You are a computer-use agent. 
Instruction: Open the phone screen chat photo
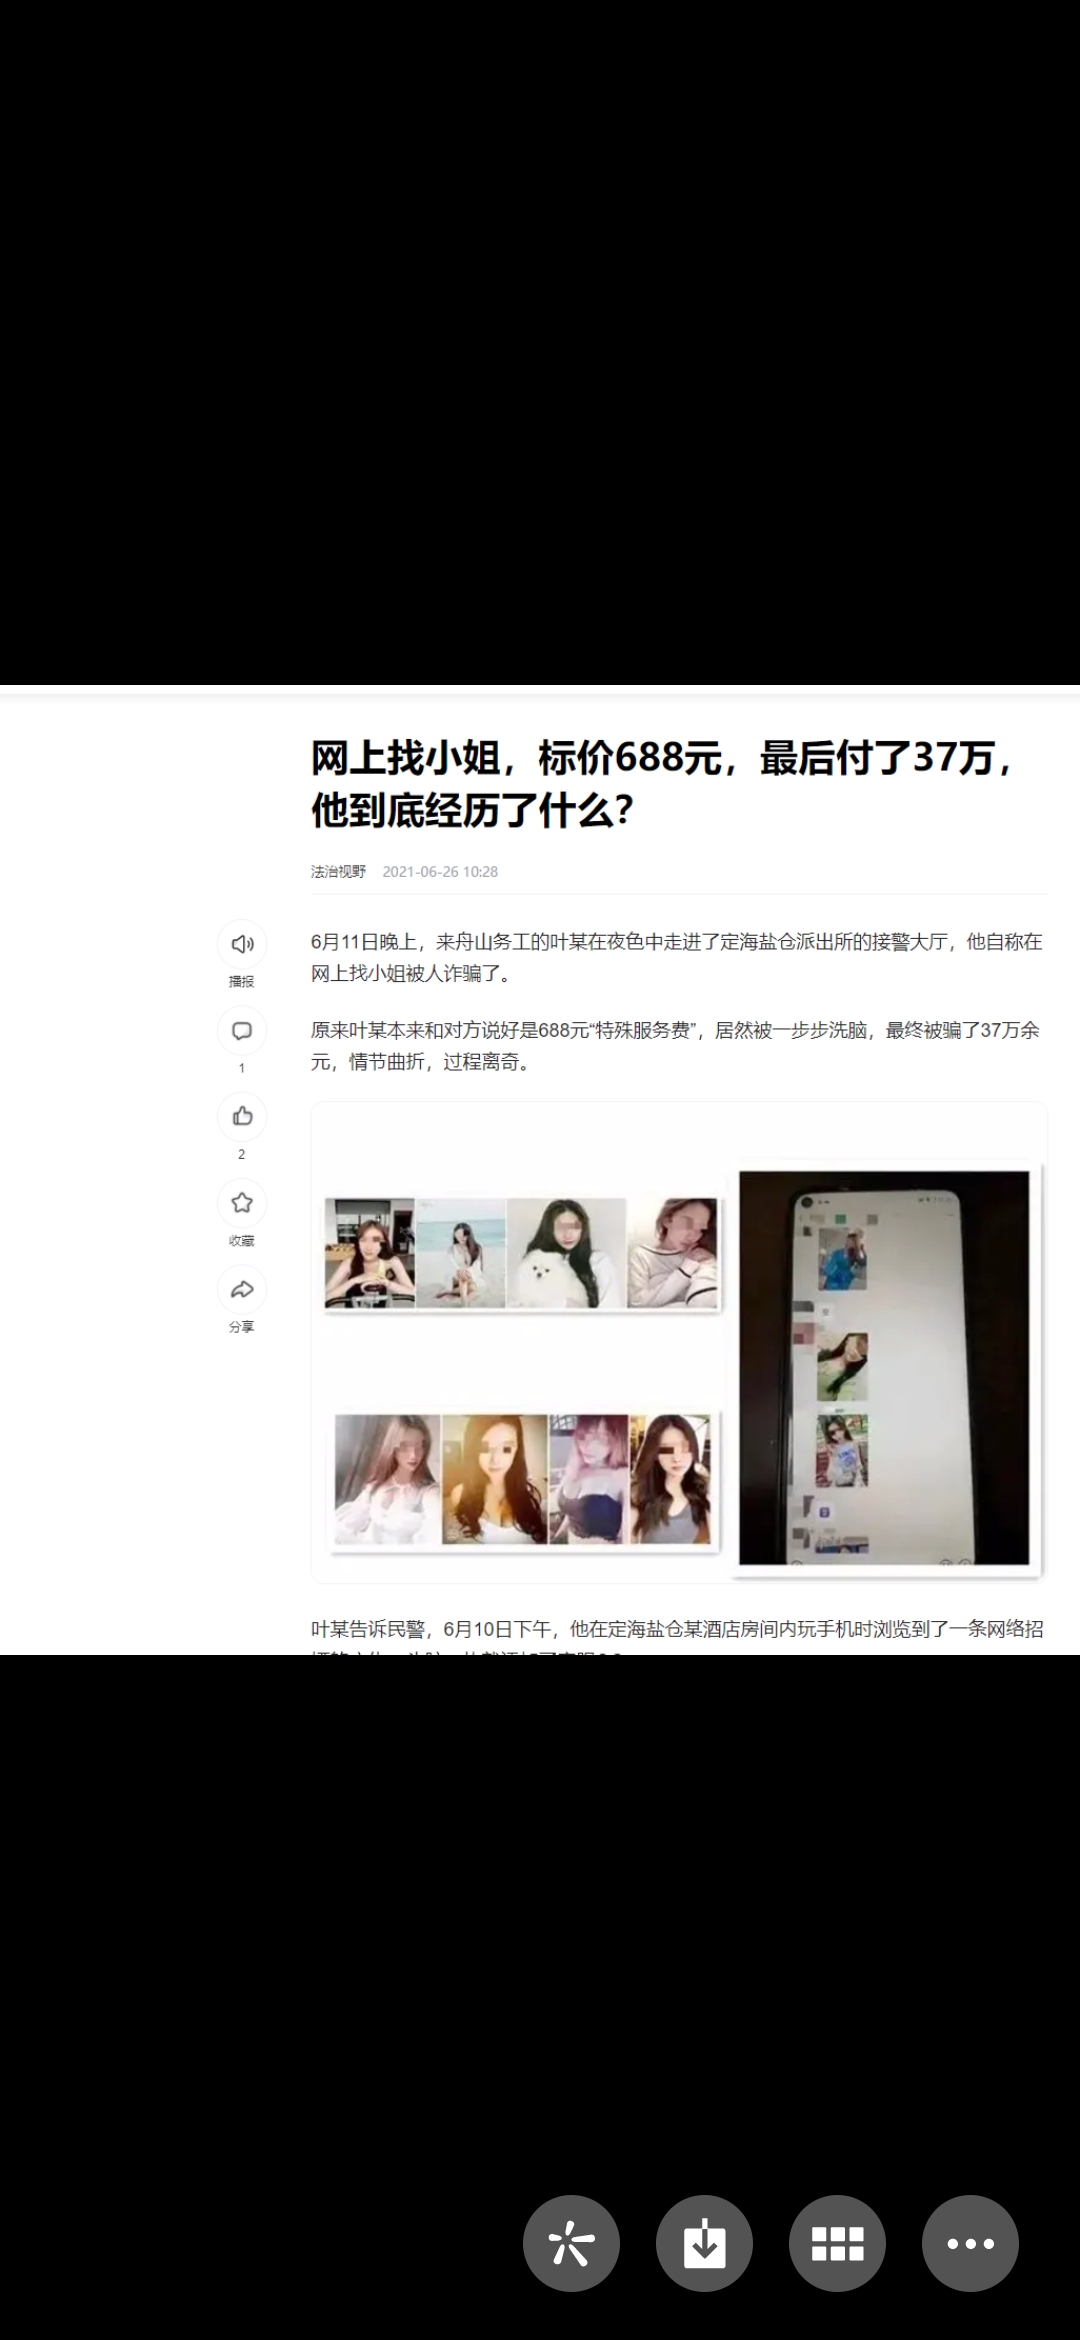pyautogui.click(x=884, y=1368)
